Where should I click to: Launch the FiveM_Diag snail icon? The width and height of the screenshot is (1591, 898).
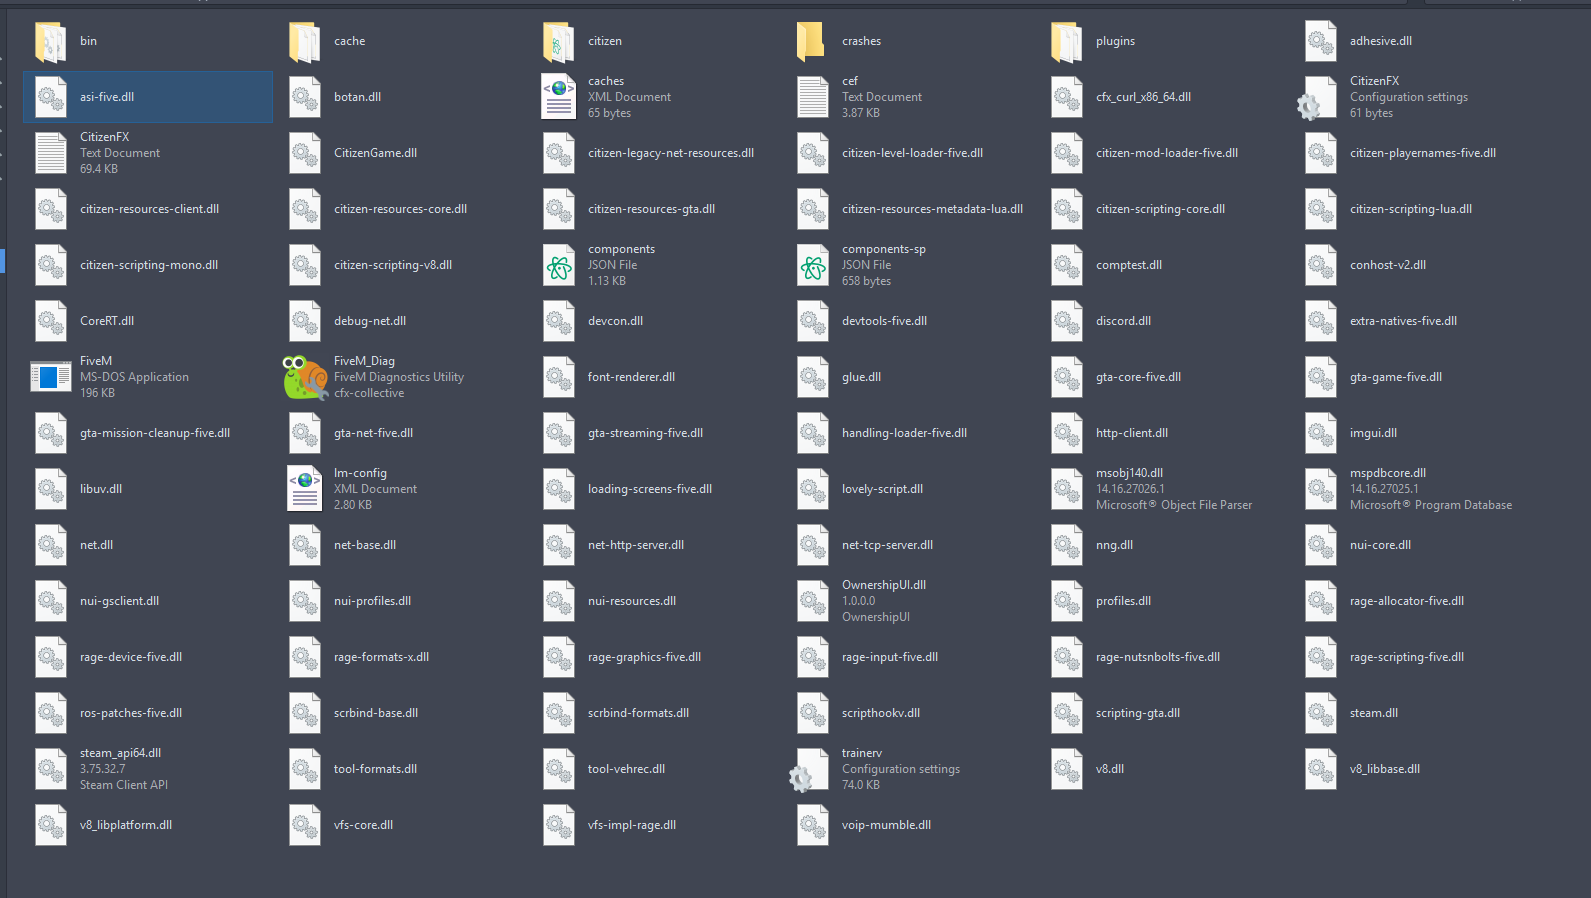click(x=305, y=378)
